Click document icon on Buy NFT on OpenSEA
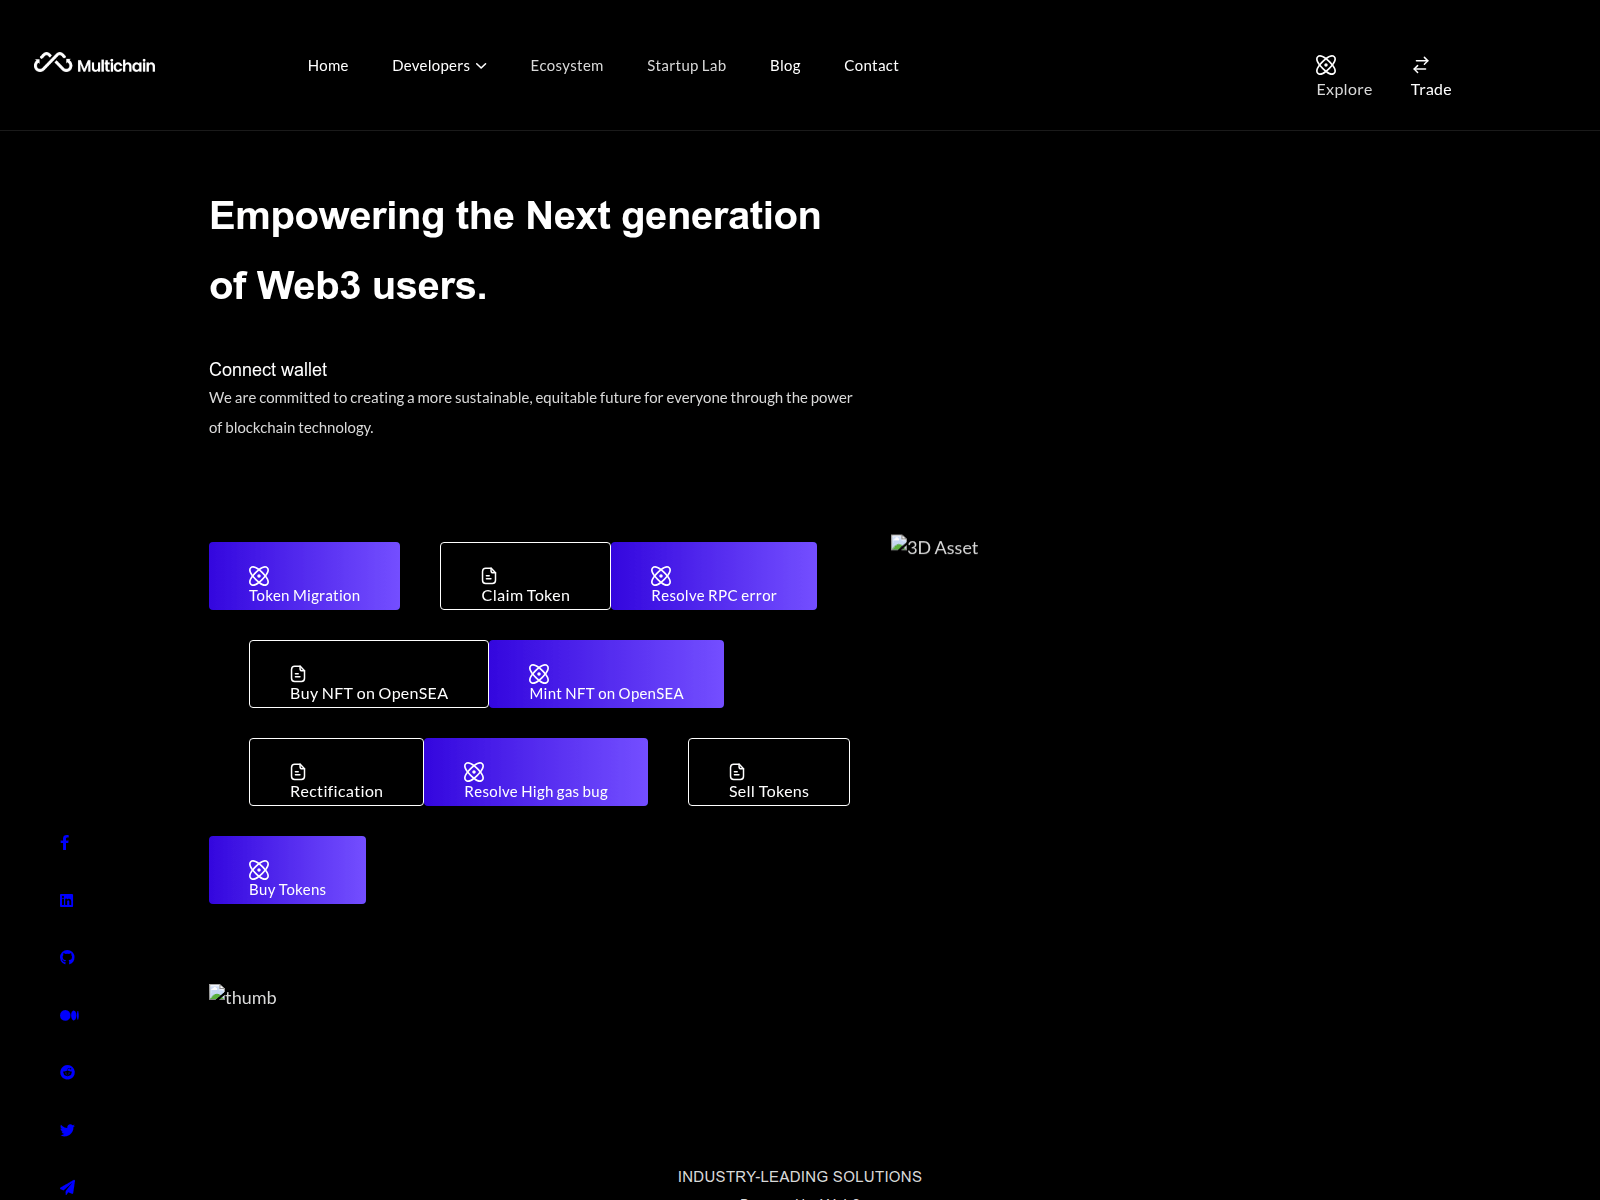 pos(298,674)
